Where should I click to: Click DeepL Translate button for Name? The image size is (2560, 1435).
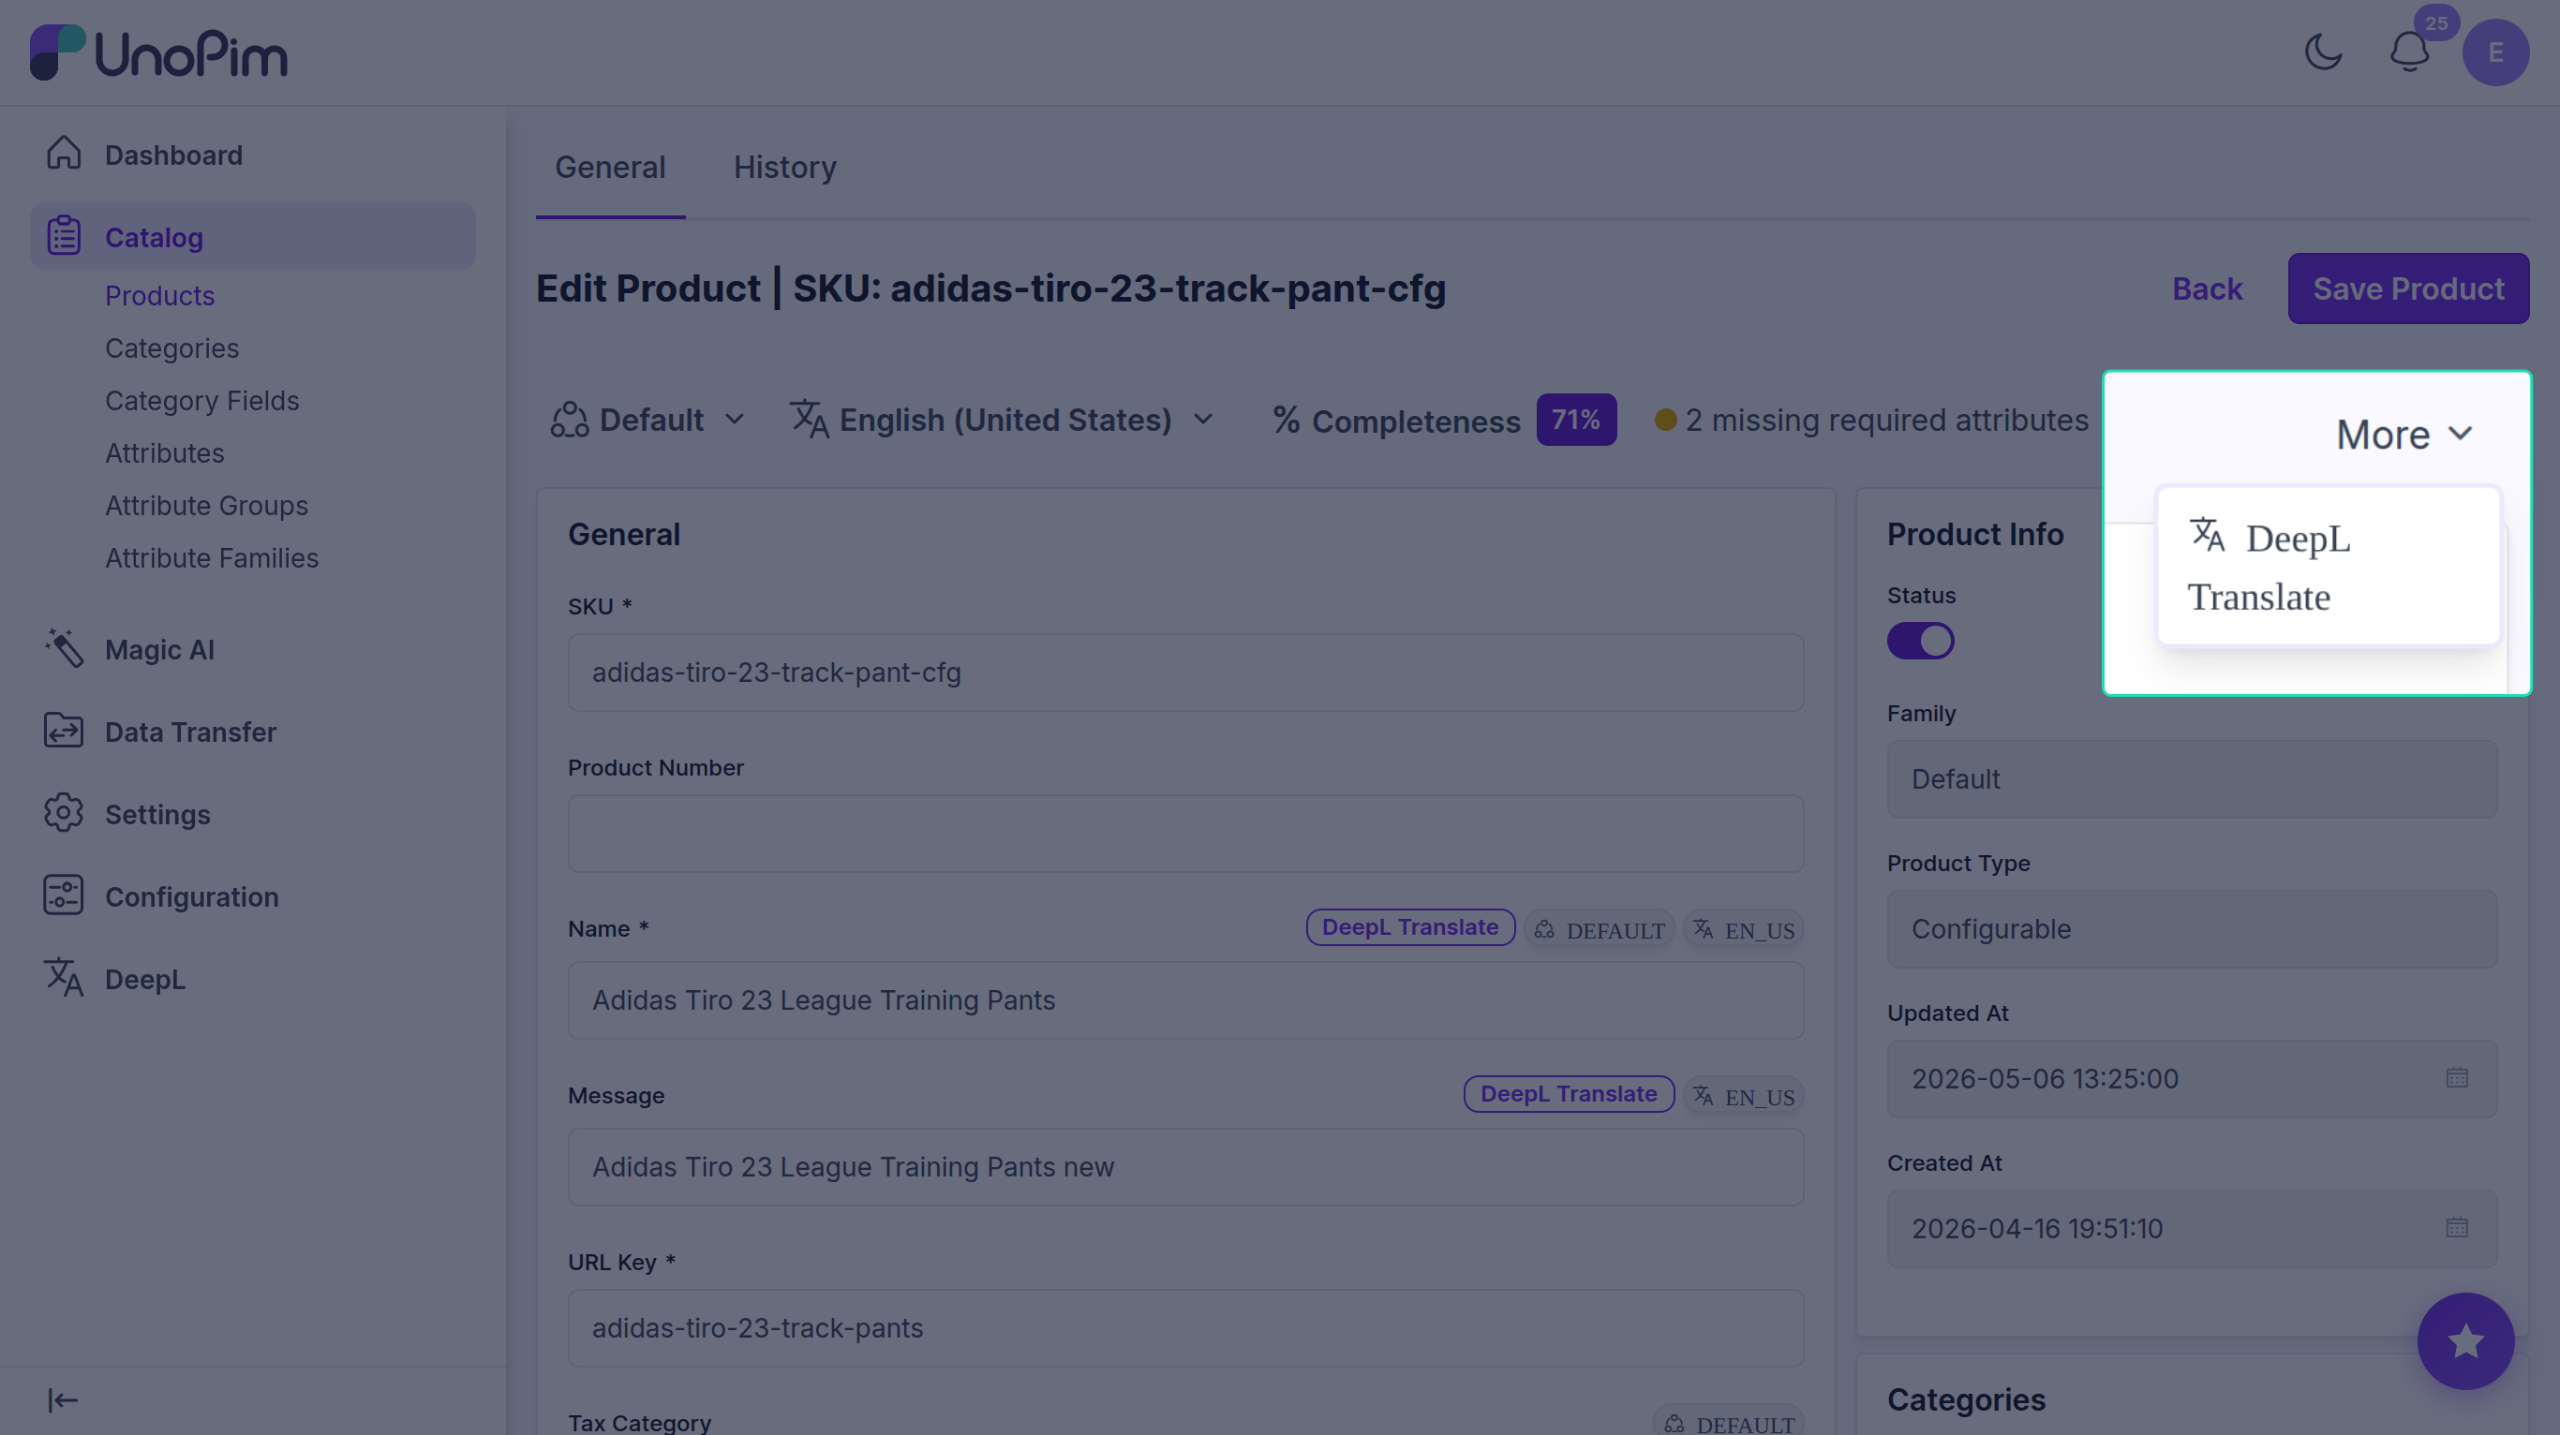(x=1410, y=927)
